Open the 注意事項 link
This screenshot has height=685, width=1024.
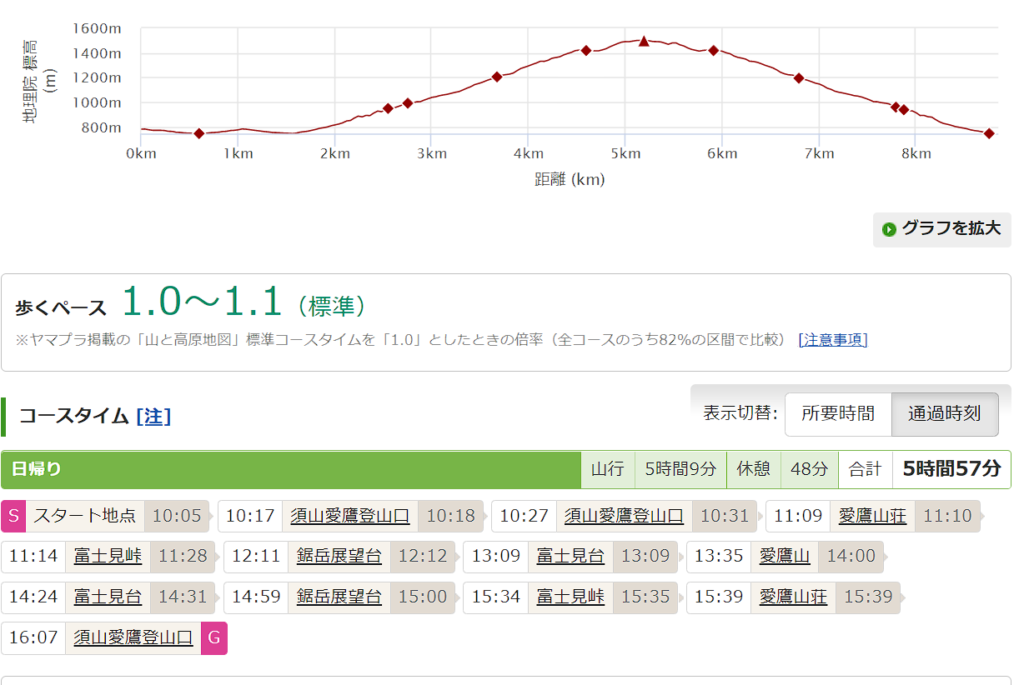pyautogui.click(x=833, y=340)
